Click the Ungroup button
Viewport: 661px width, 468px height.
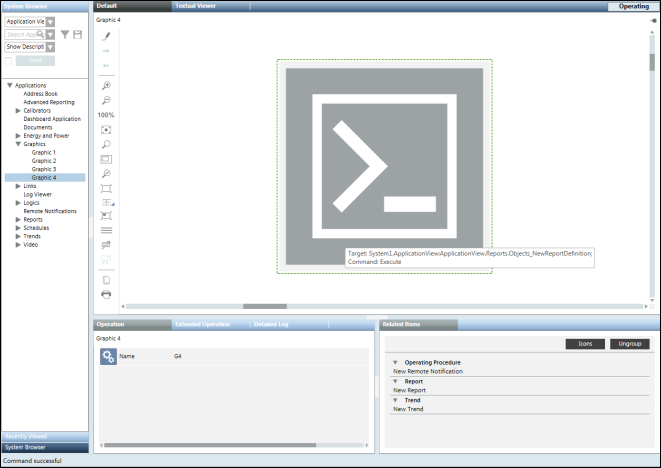pyautogui.click(x=630, y=344)
